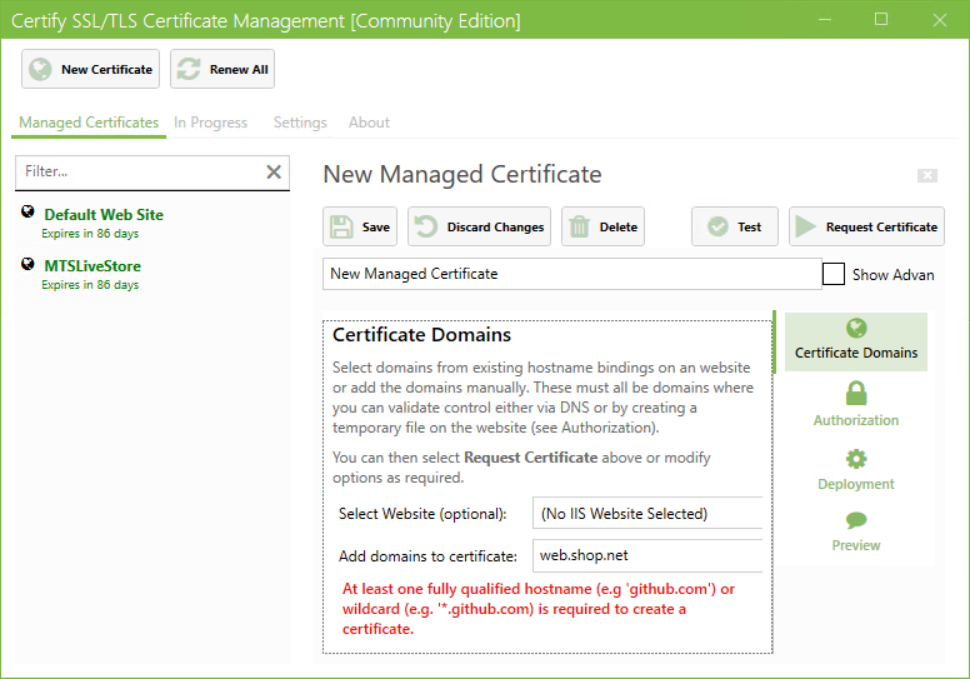Image resolution: width=970 pixels, height=679 pixels.
Task: Click the Save disk icon
Action: click(340, 226)
